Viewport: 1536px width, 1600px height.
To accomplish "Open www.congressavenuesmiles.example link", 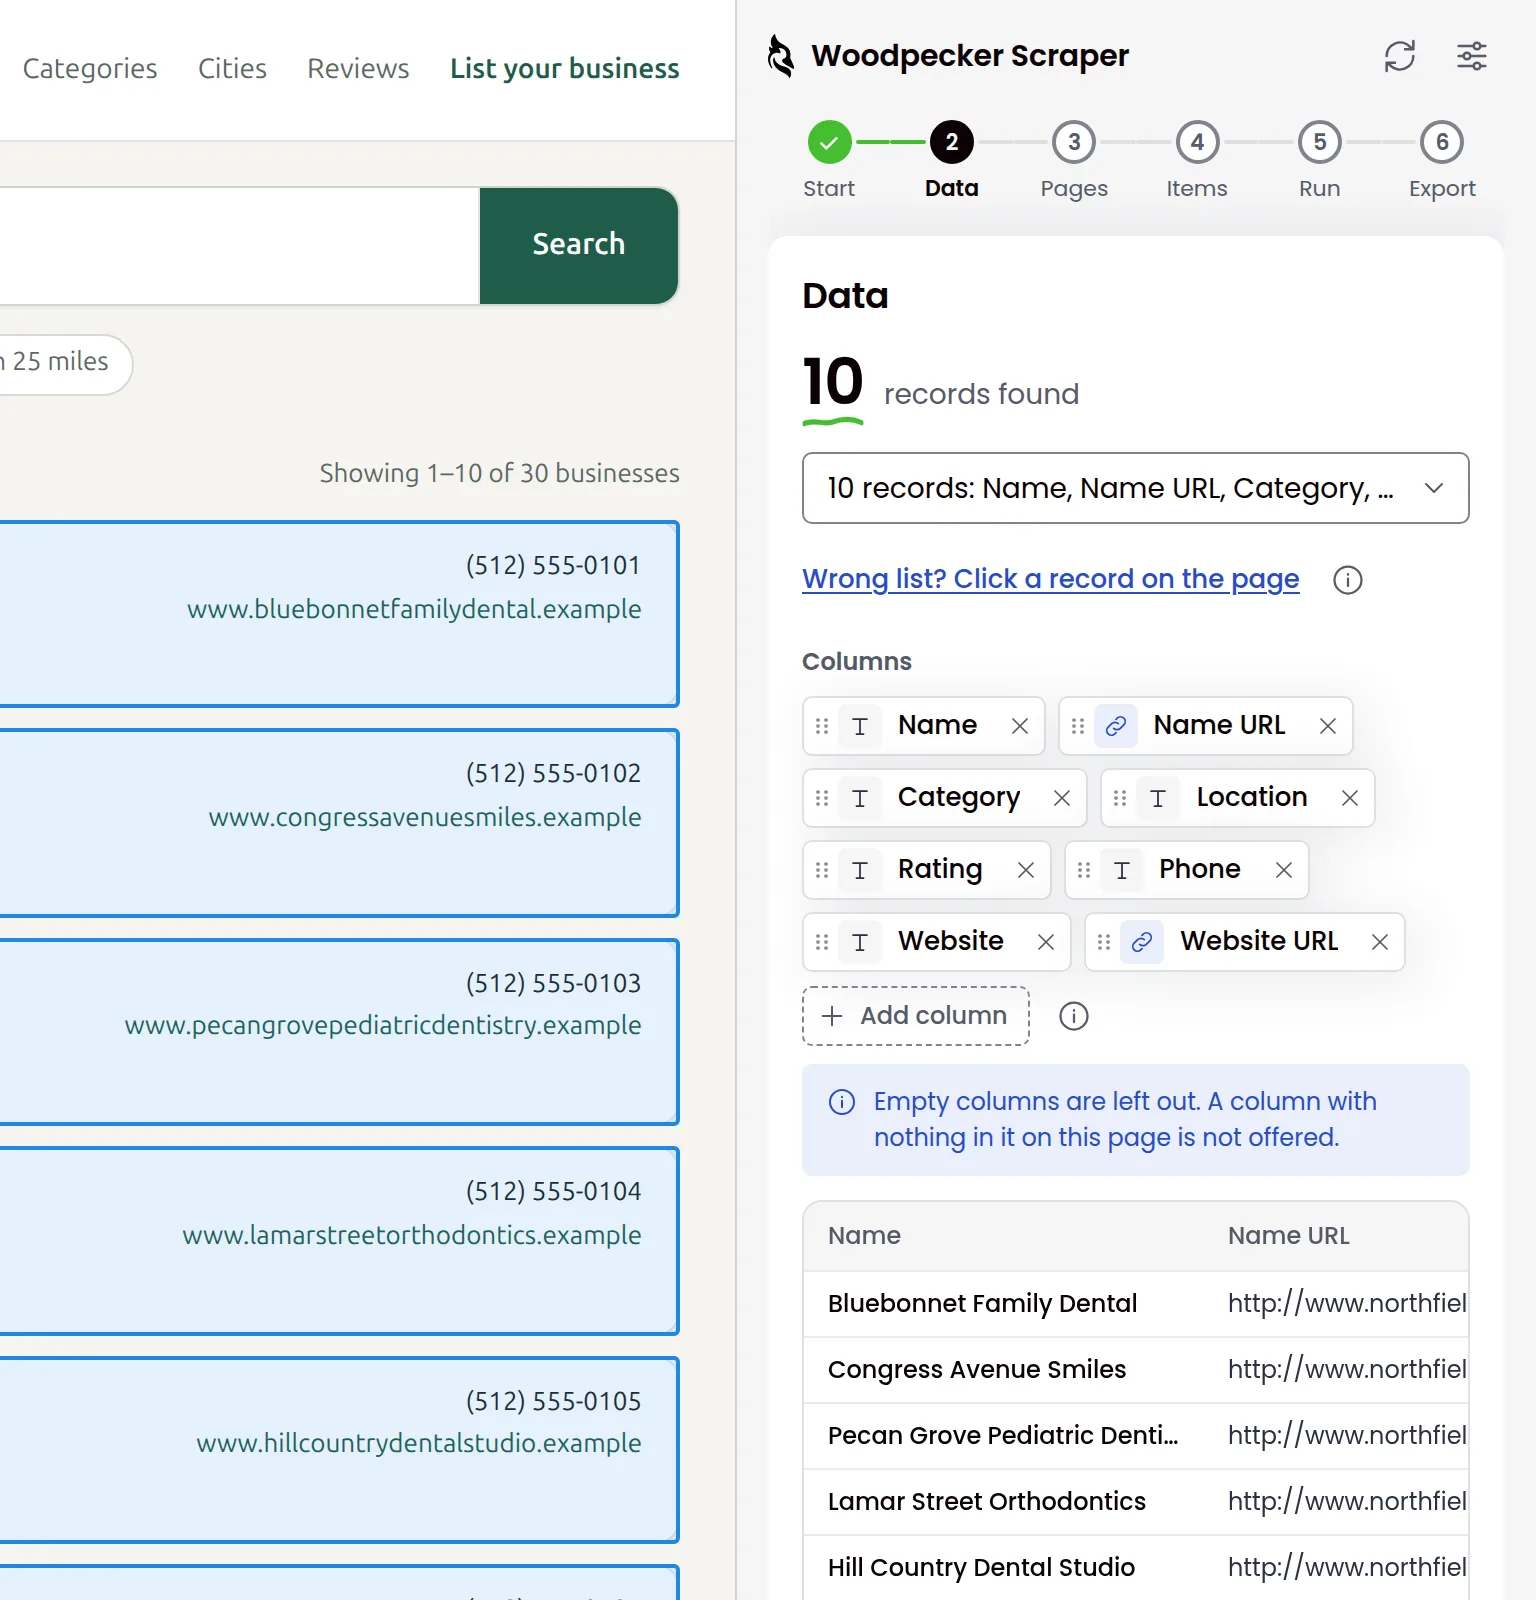I will [425, 817].
